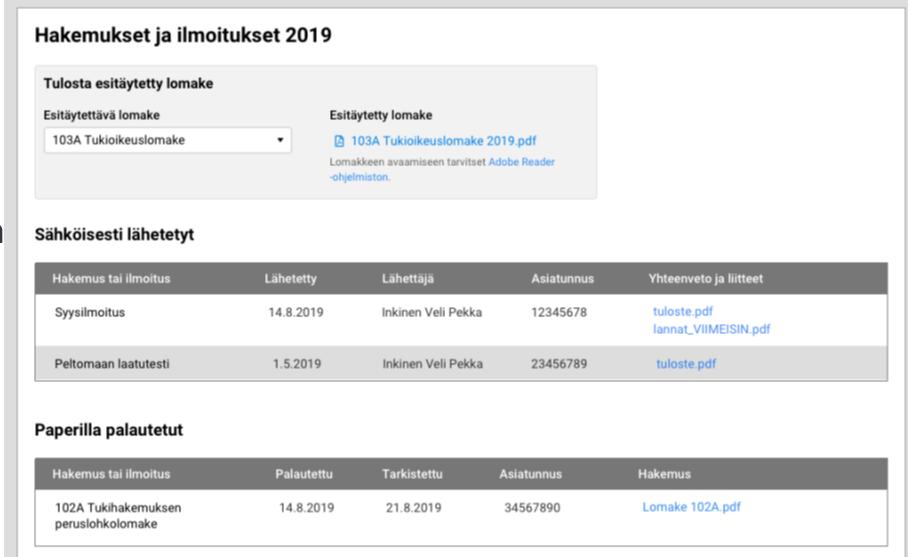Screen dimensions: 911x557
Task: Click the Palautettu column header
Action: [x=304, y=474]
